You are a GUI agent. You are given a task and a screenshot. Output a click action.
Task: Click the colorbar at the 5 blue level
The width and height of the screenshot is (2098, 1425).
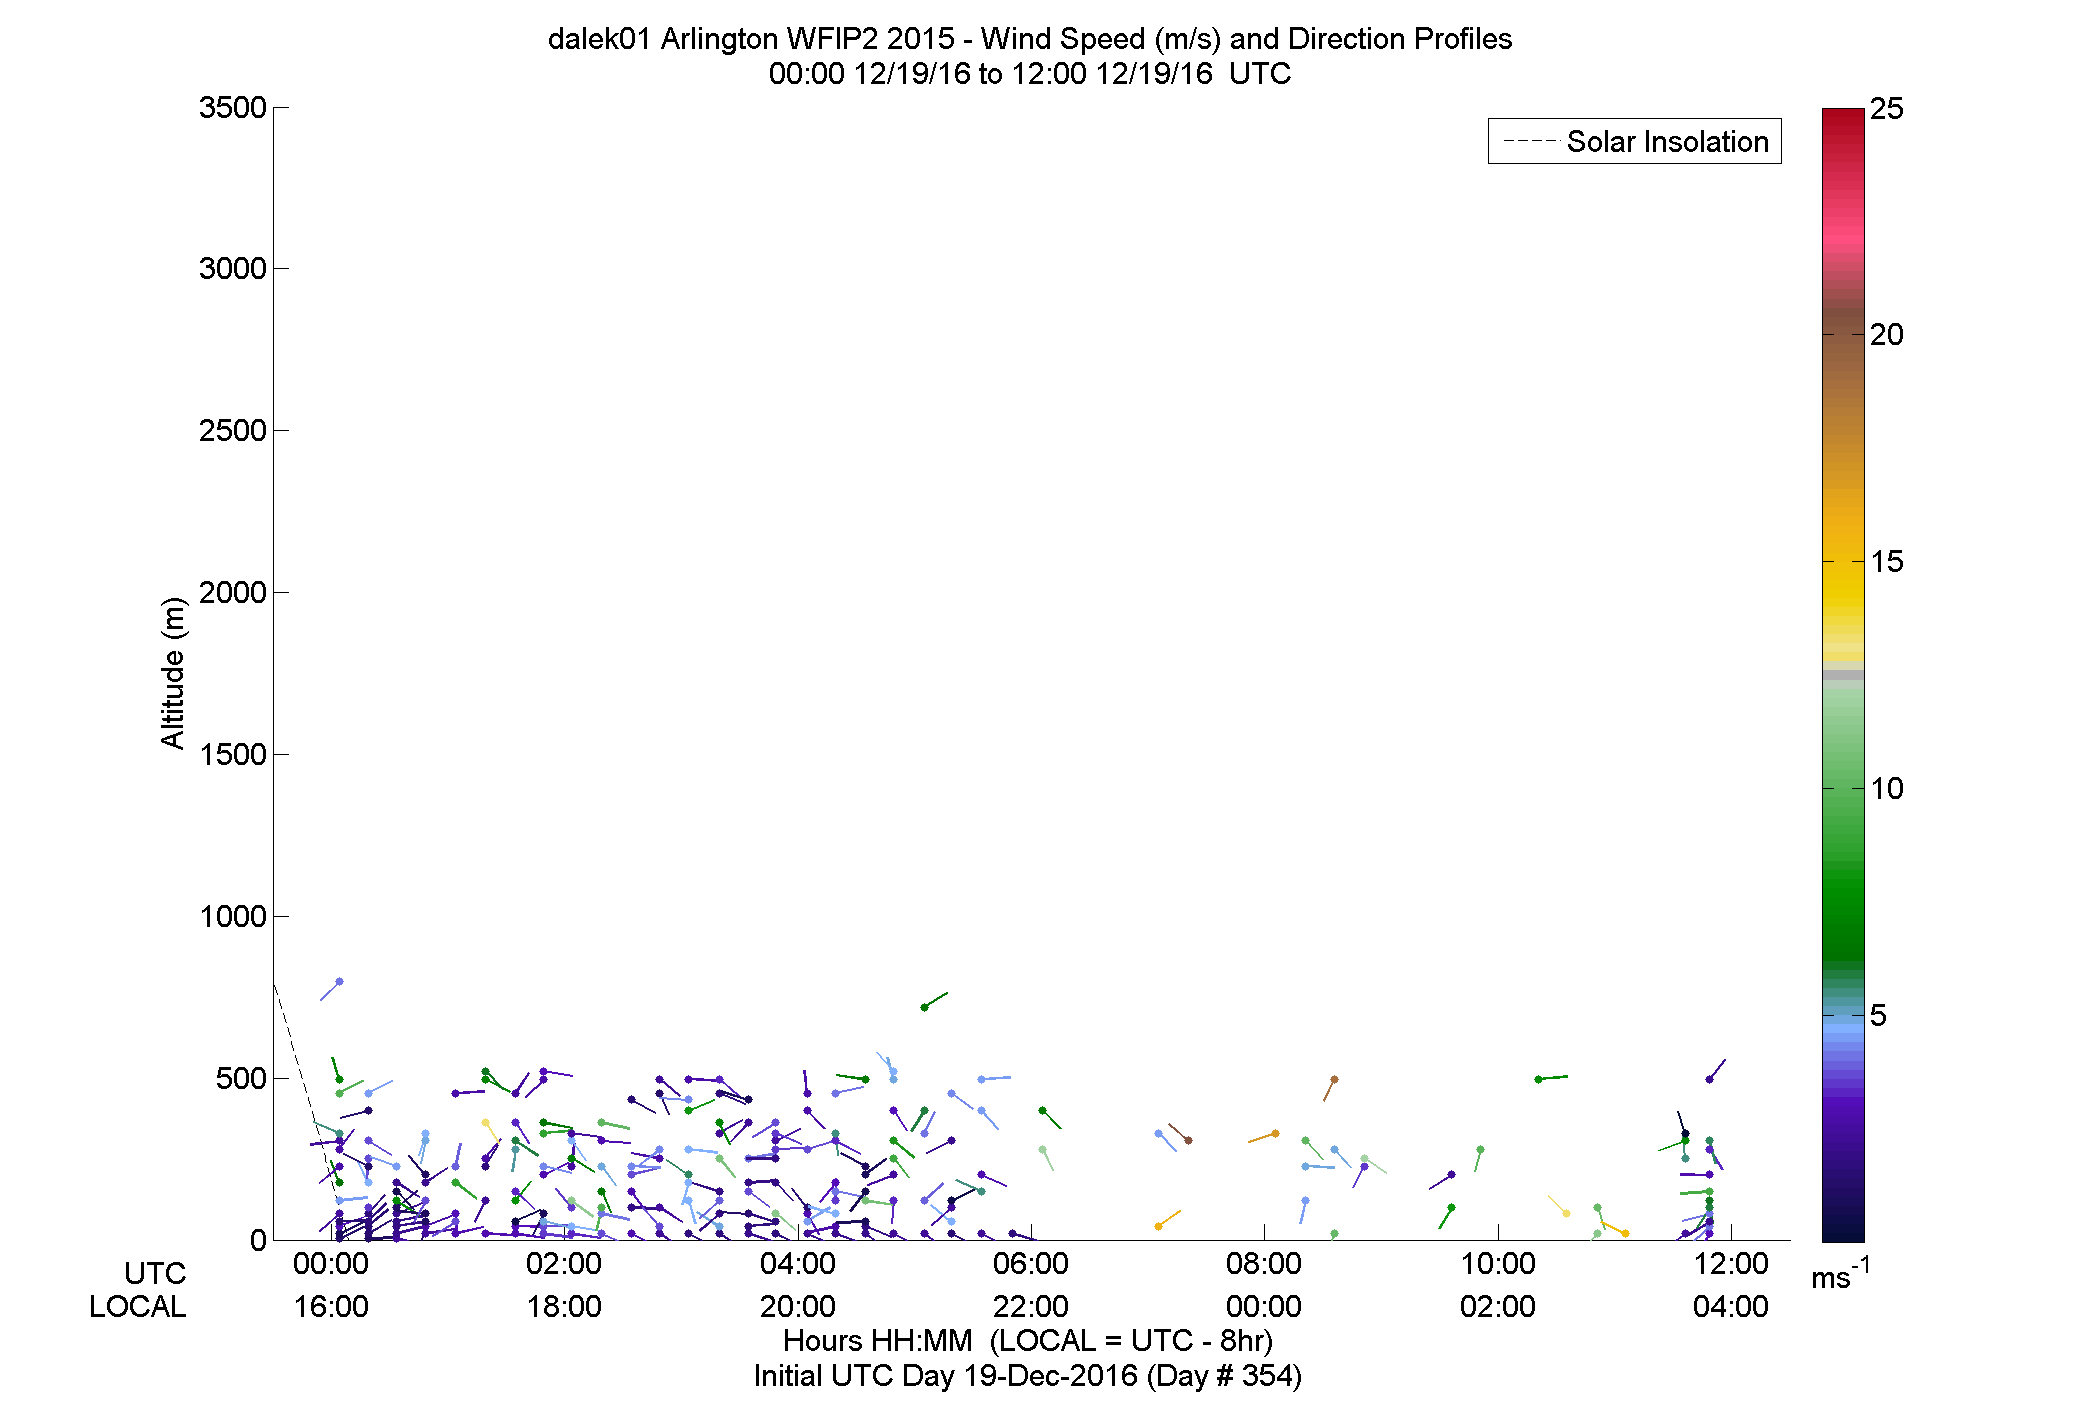tap(1843, 1015)
